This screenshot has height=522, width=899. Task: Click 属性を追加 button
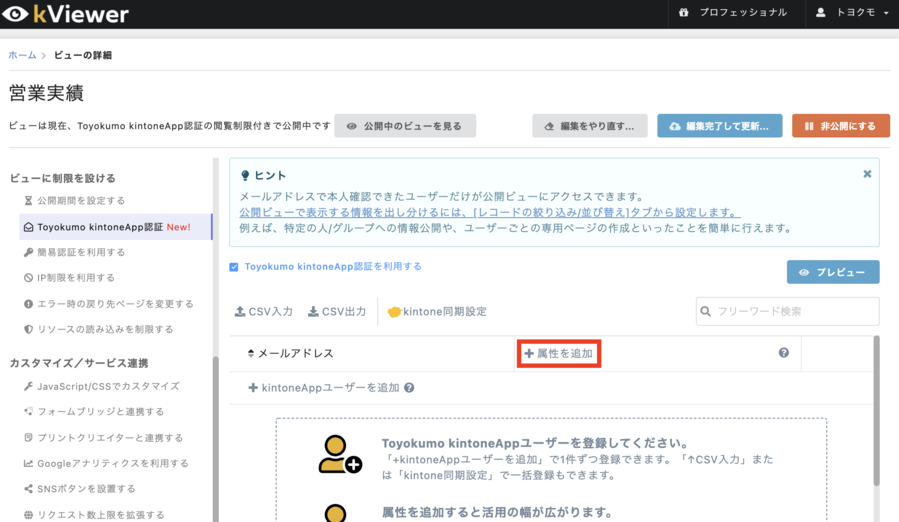[559, 353]
